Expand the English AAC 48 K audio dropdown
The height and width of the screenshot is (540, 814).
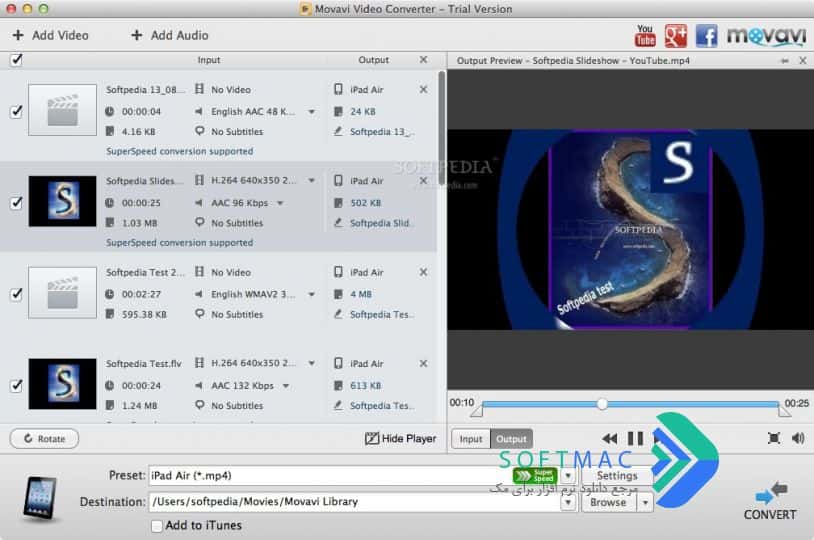311,112
